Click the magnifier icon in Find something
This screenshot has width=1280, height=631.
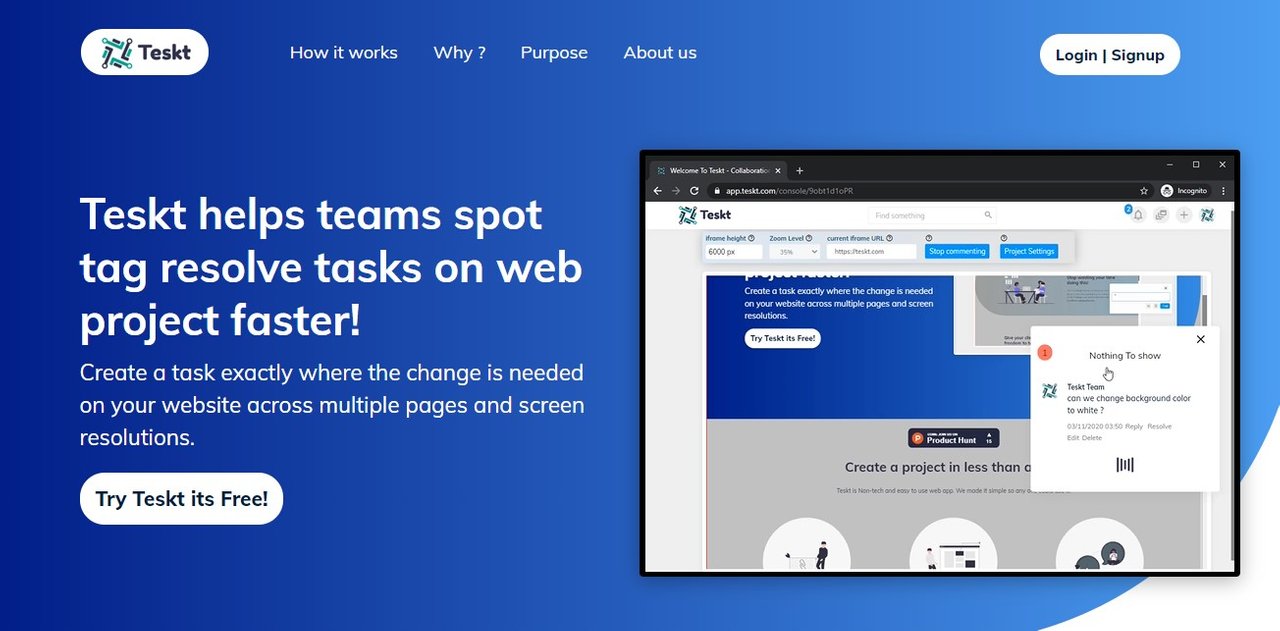coord(988,215)
